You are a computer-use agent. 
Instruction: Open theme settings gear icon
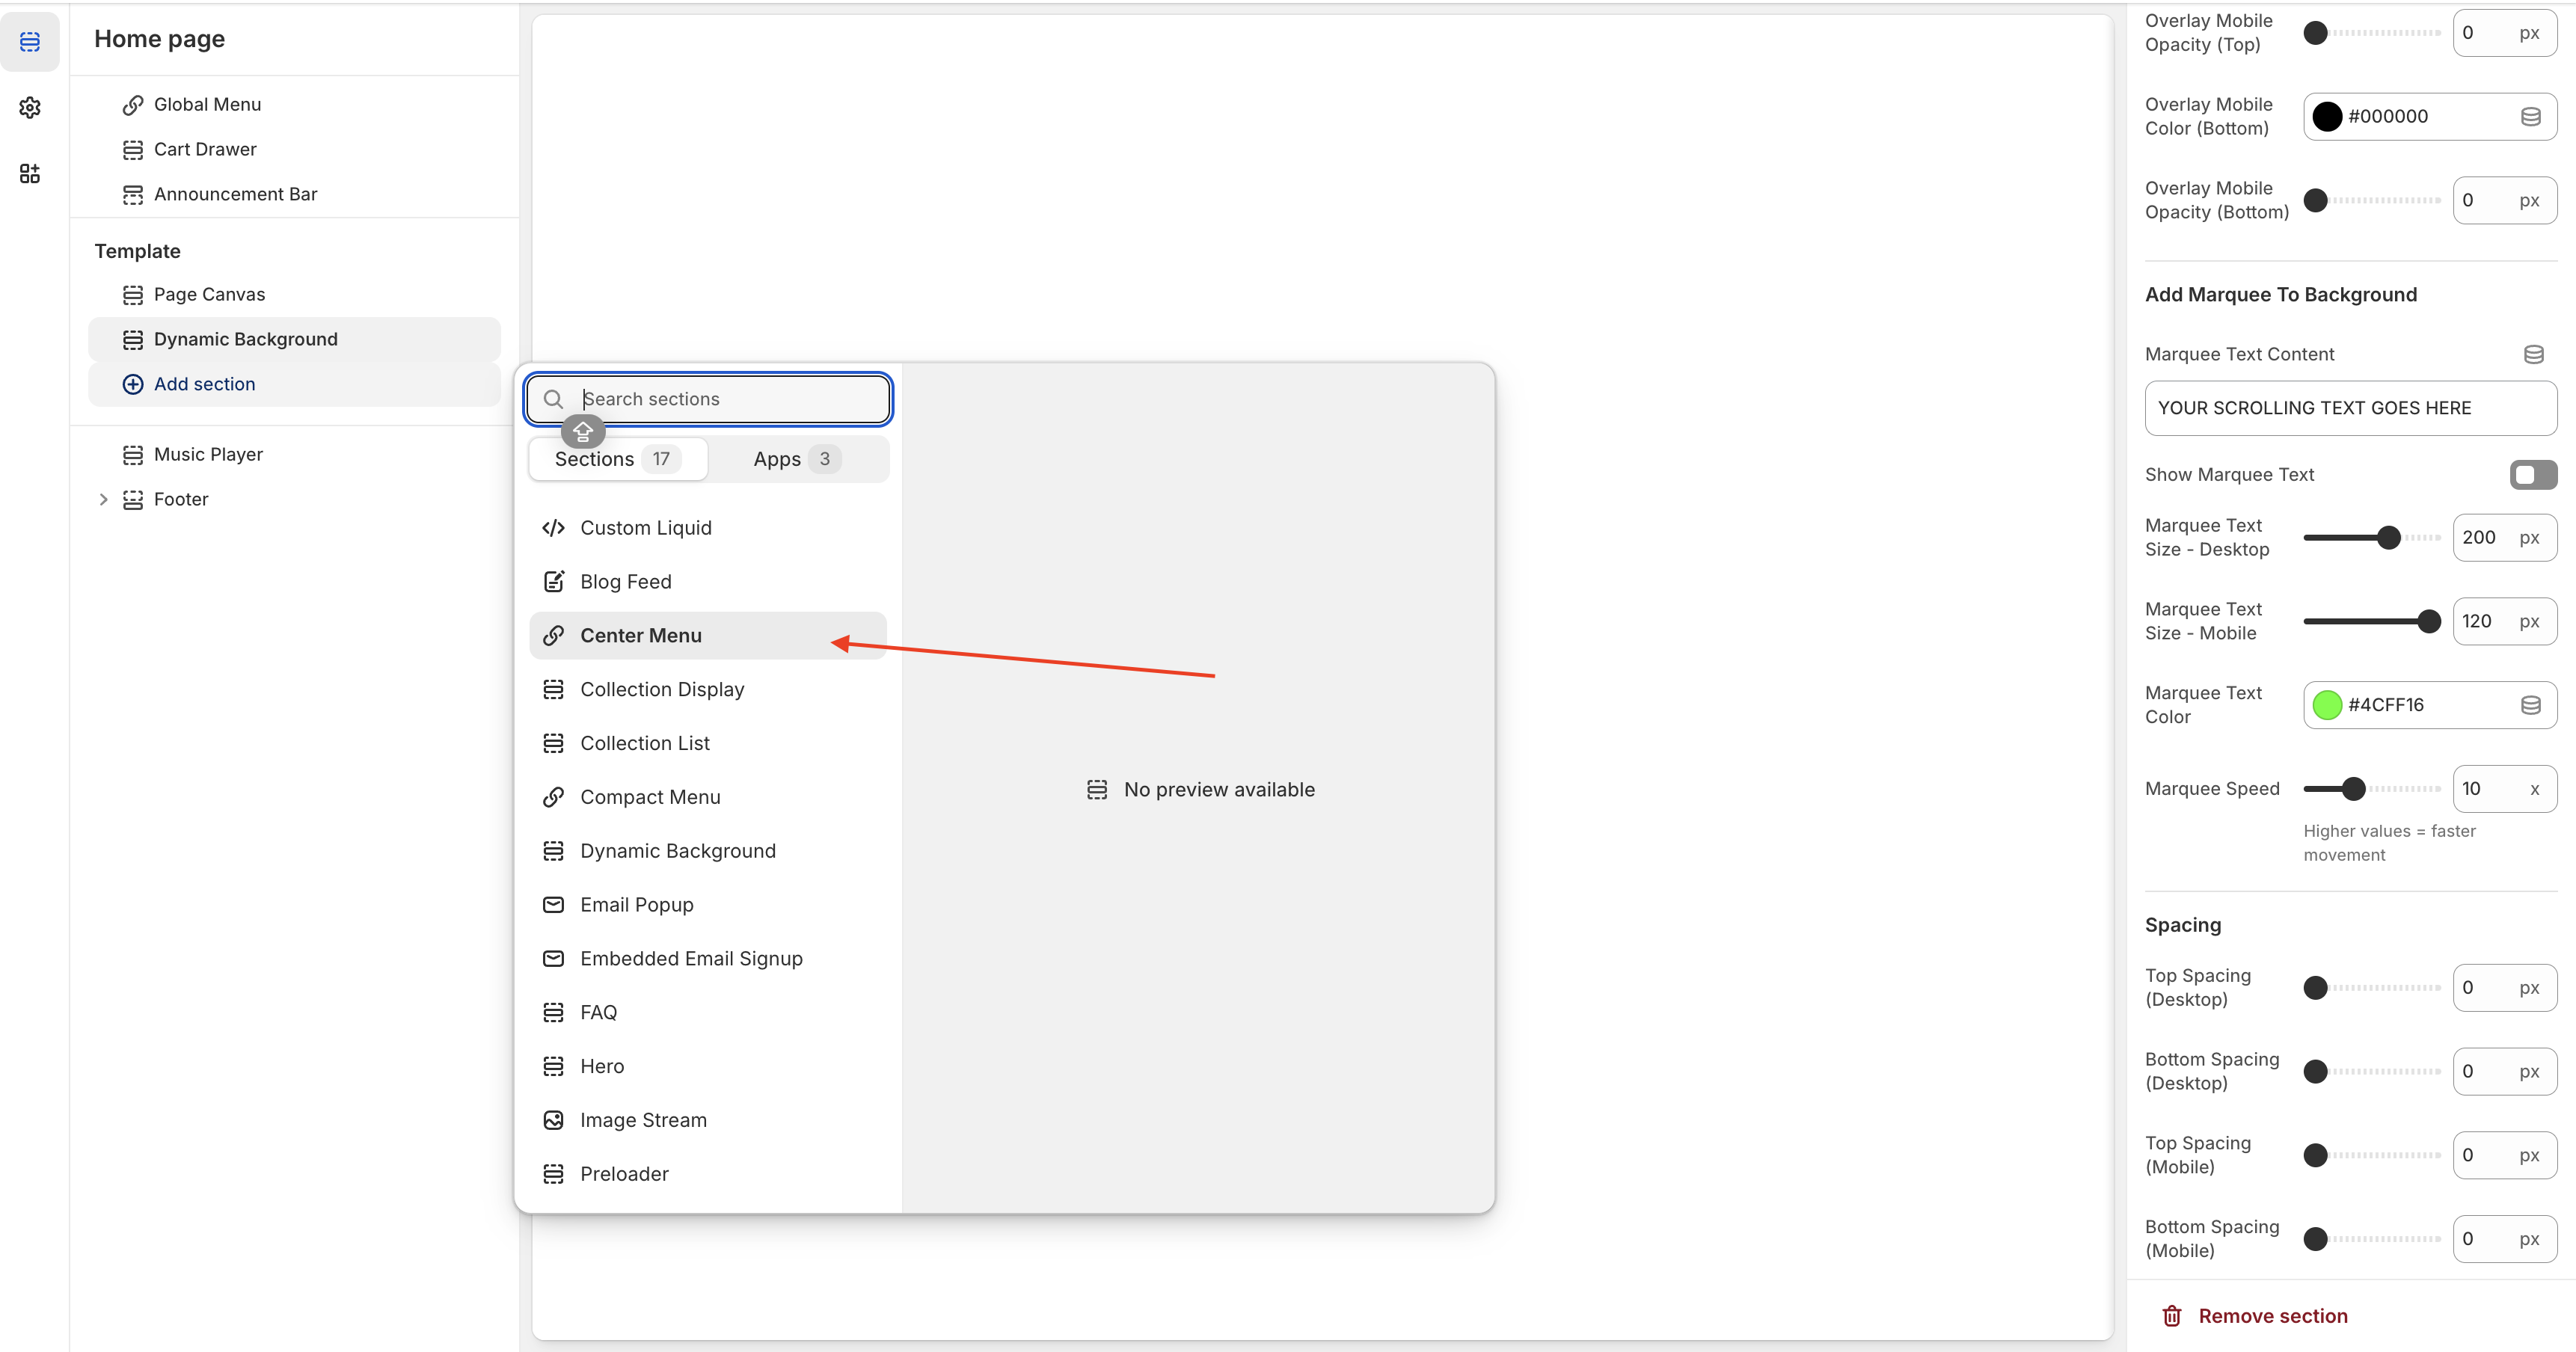(30, 108)
